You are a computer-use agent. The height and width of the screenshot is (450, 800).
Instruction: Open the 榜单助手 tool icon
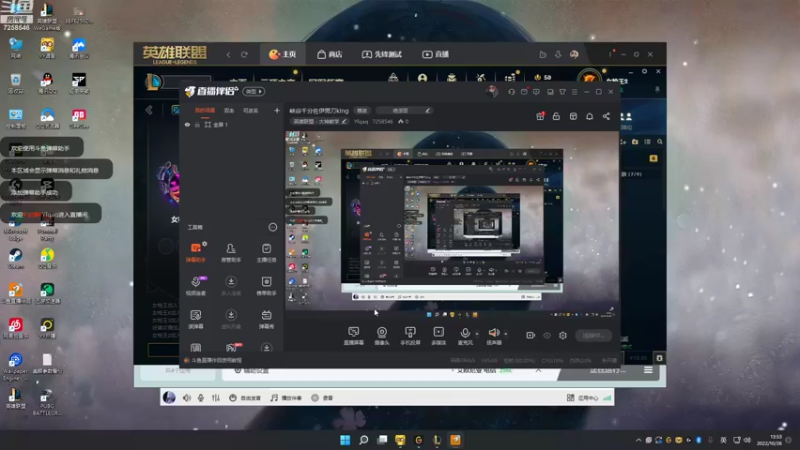coord(266,286)
